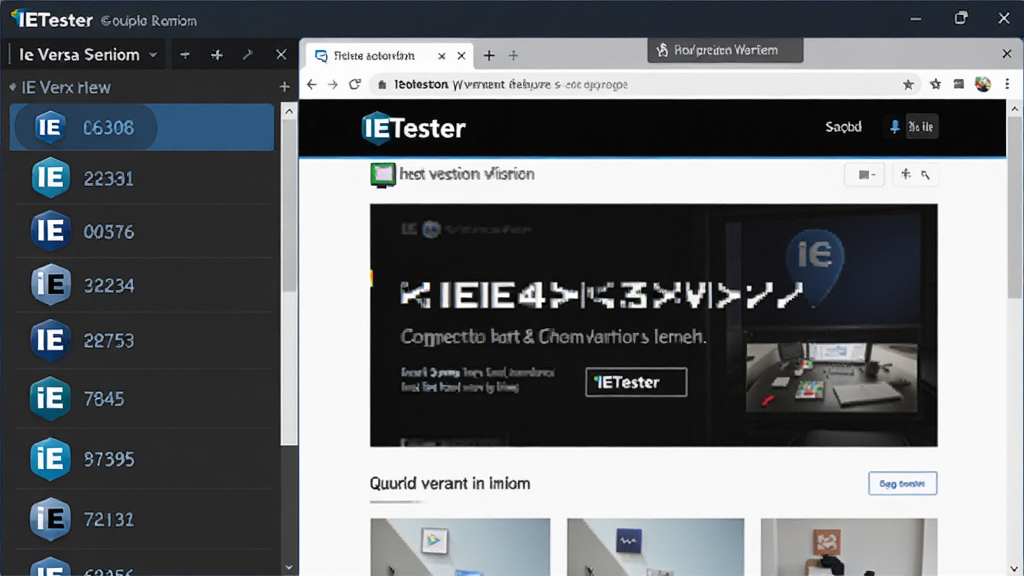Click the lock icon in address bar
1024x576 pixels.
382,84
